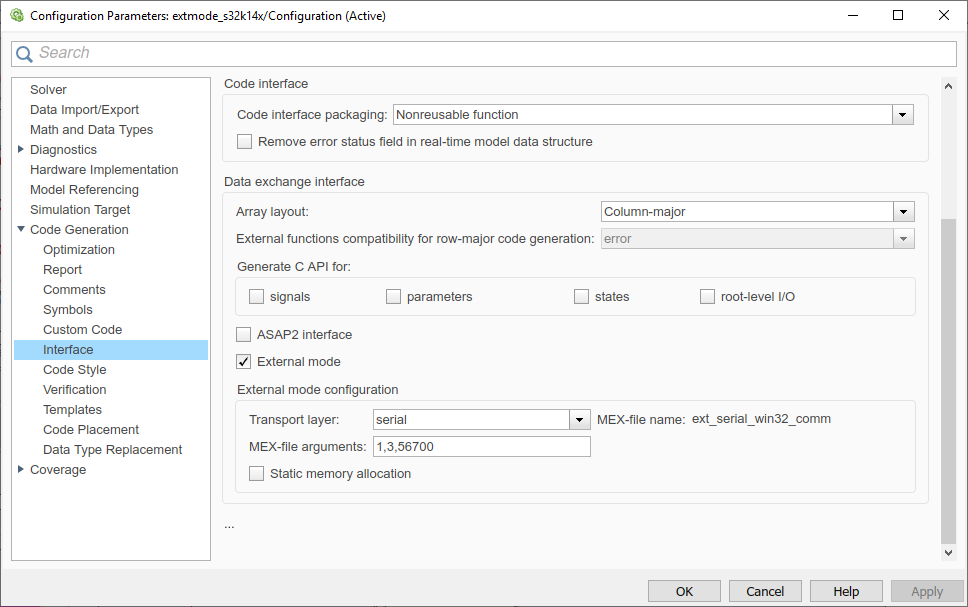Screen dimensions: 968x607
Task: Open the Transport layer dropdown
Action: pos(579,420)
